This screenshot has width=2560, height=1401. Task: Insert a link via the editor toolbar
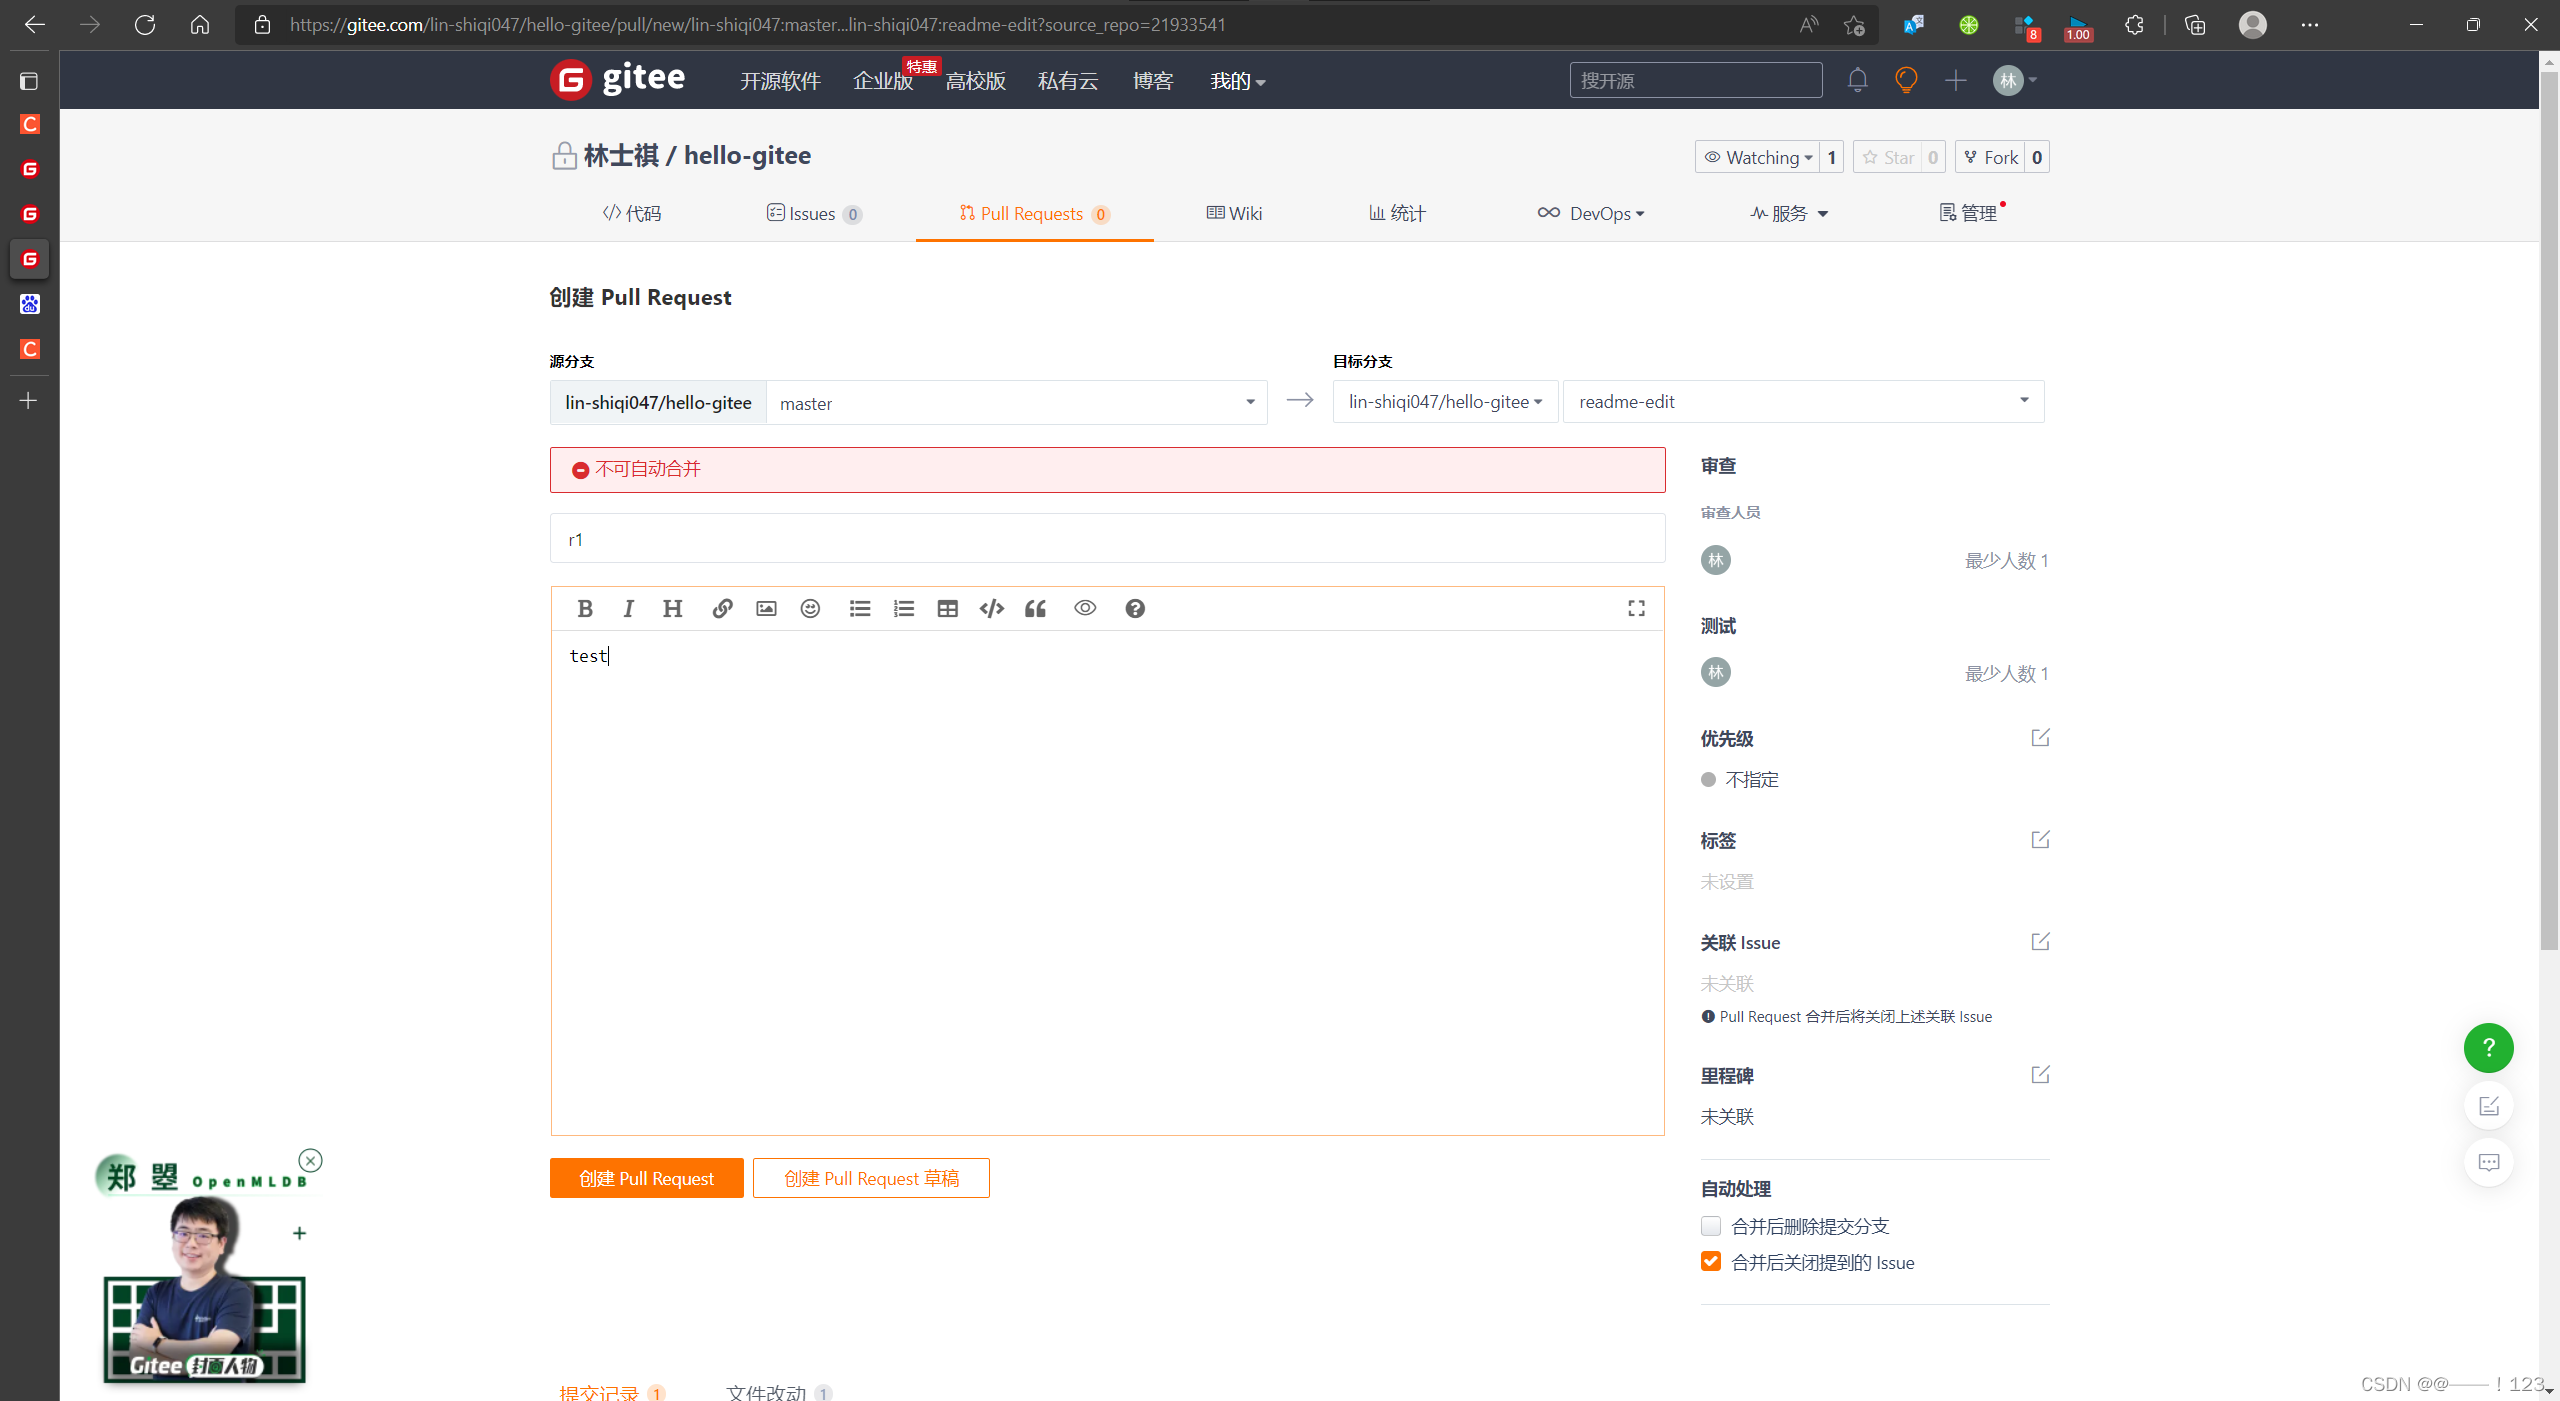coord(722,608)
